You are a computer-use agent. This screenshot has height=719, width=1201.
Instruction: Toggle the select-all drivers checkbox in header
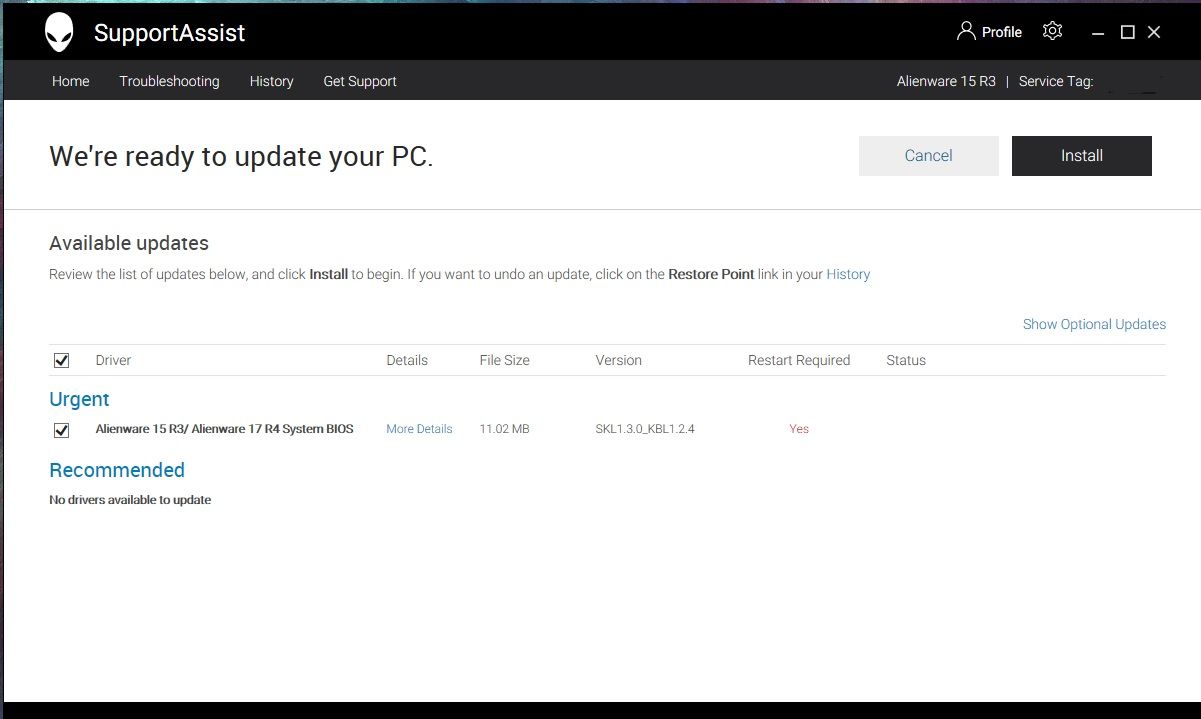point(61,360)
